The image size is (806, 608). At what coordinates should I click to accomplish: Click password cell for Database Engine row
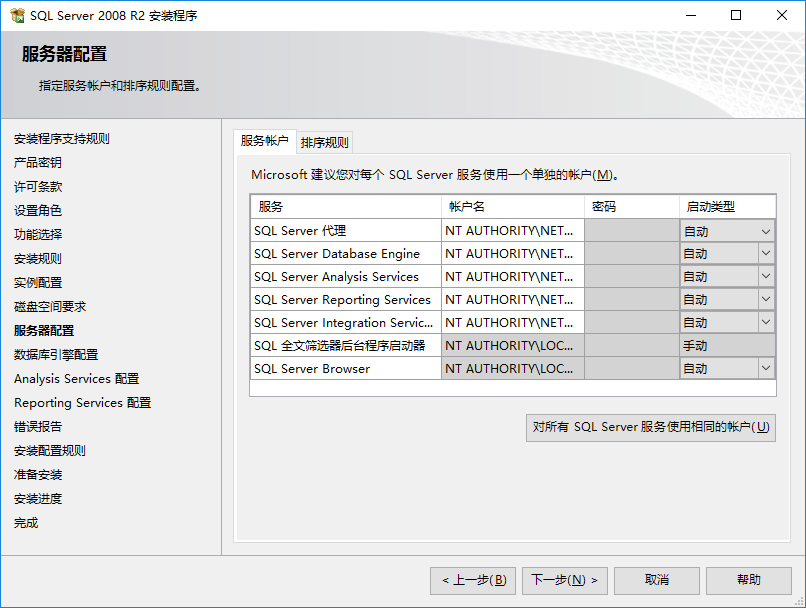coord(632,253)
